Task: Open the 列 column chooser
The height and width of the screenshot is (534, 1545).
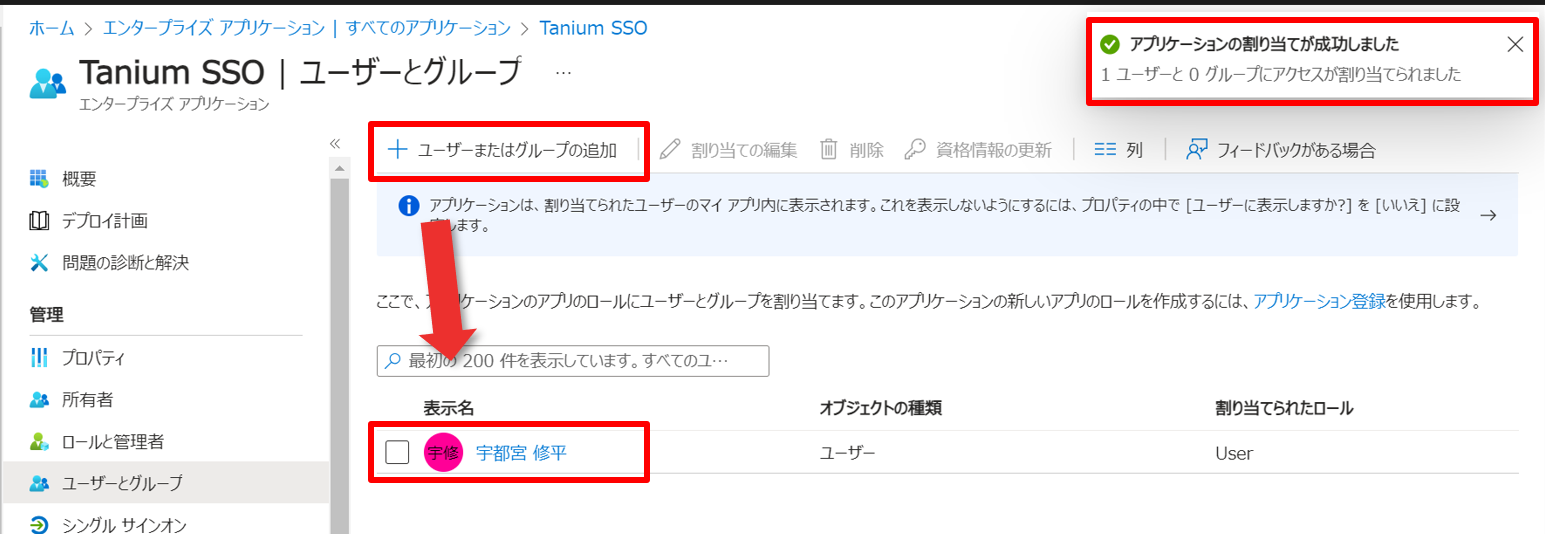Action: pos(1118,150)
